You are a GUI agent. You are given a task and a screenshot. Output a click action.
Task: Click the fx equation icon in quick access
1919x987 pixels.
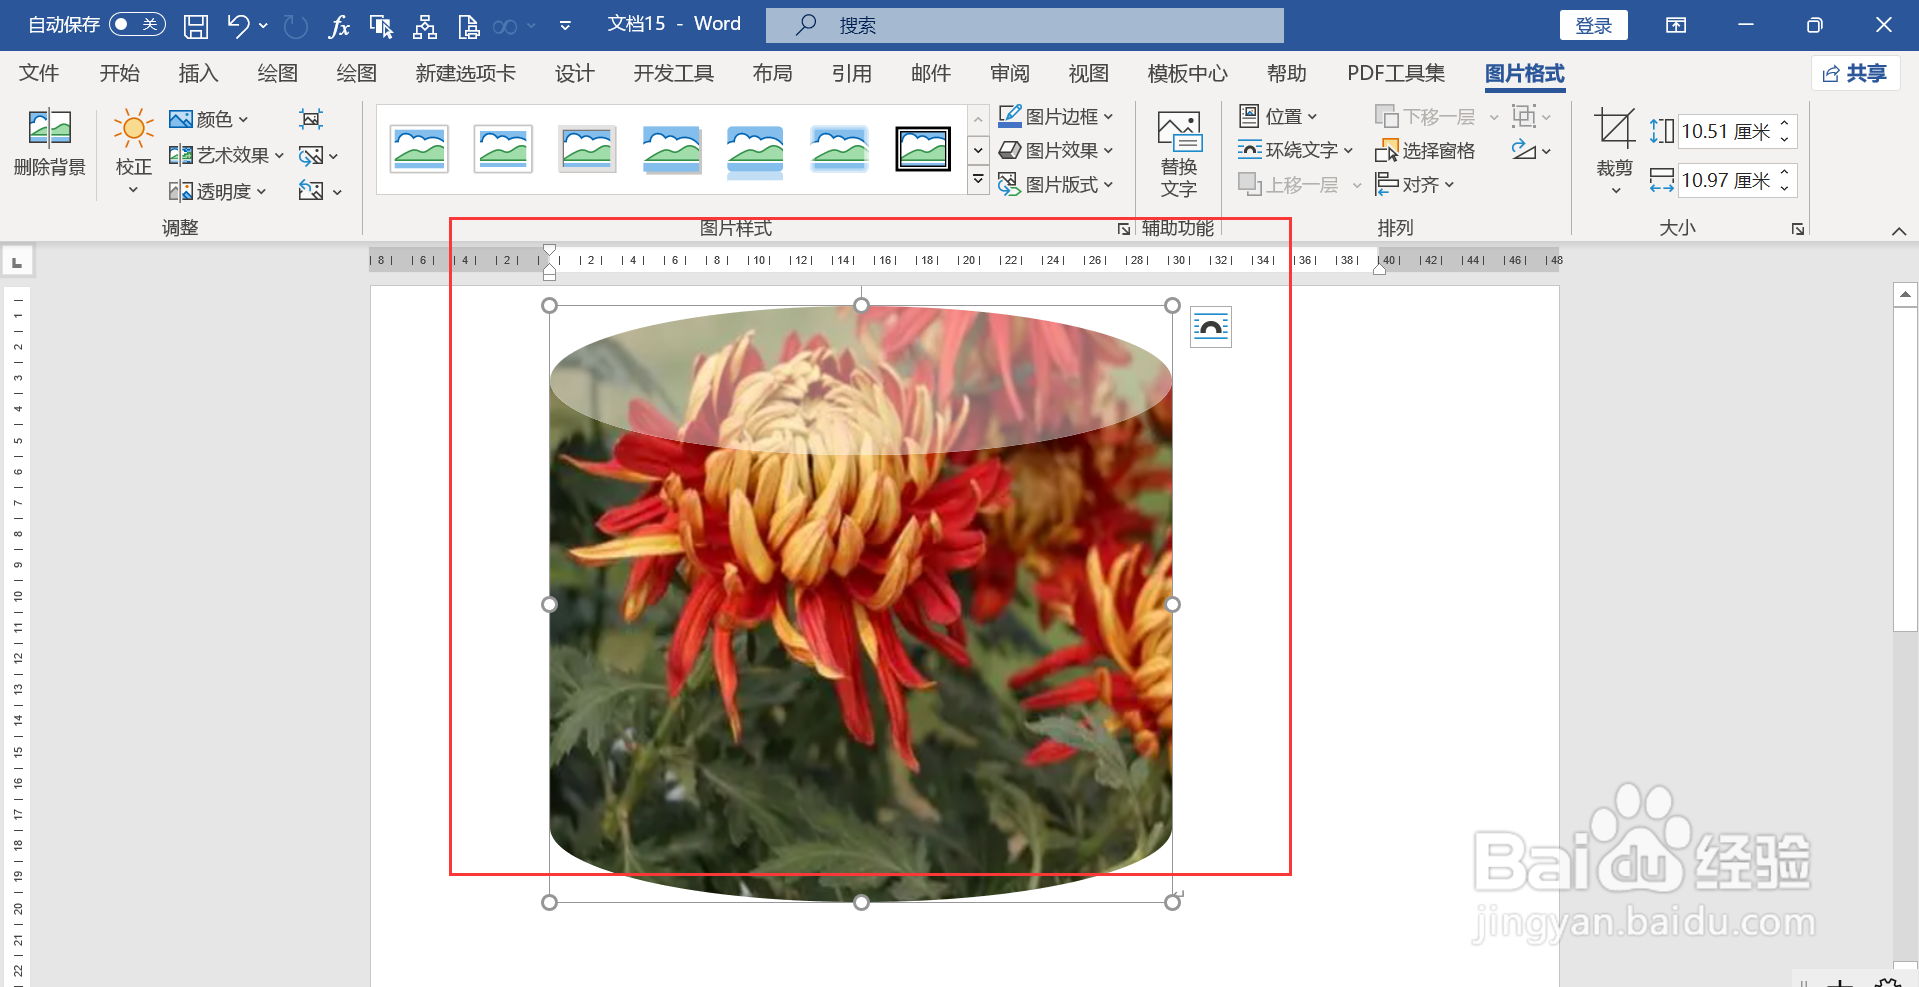point(339,26)
